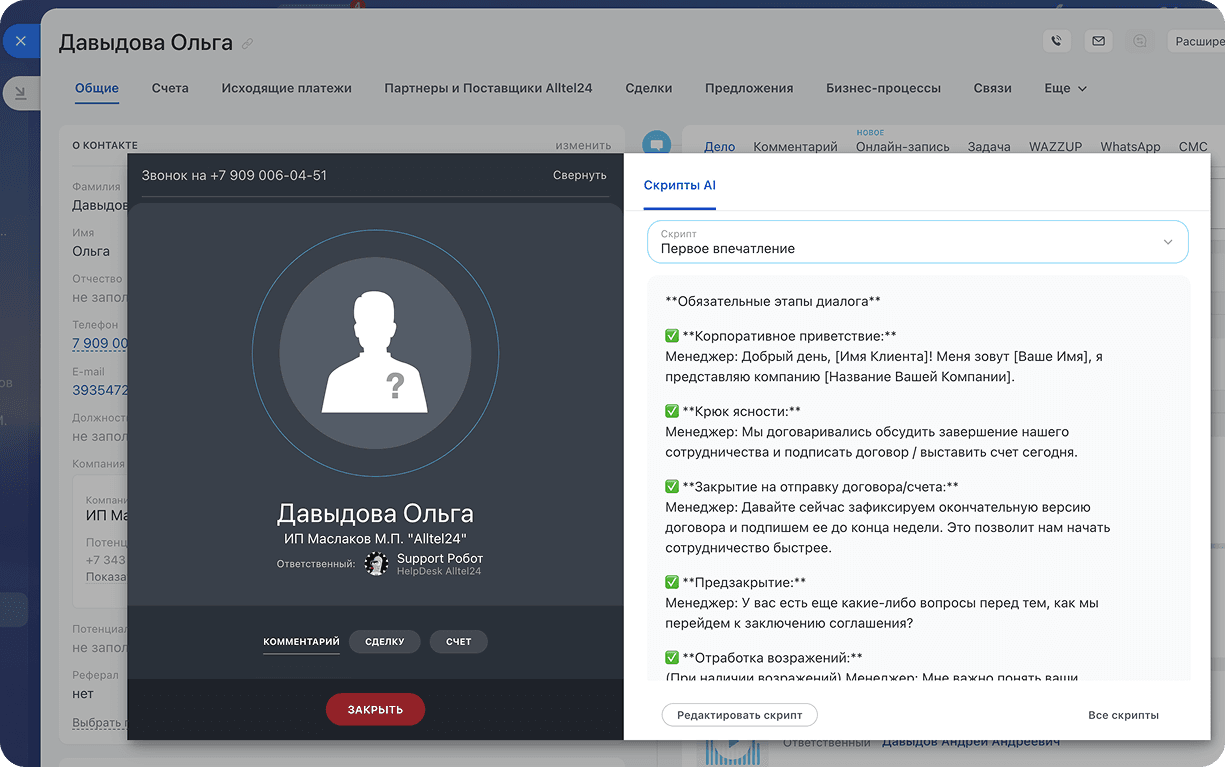Select the СДЕЛКУ pill button

tap(385, 642)
